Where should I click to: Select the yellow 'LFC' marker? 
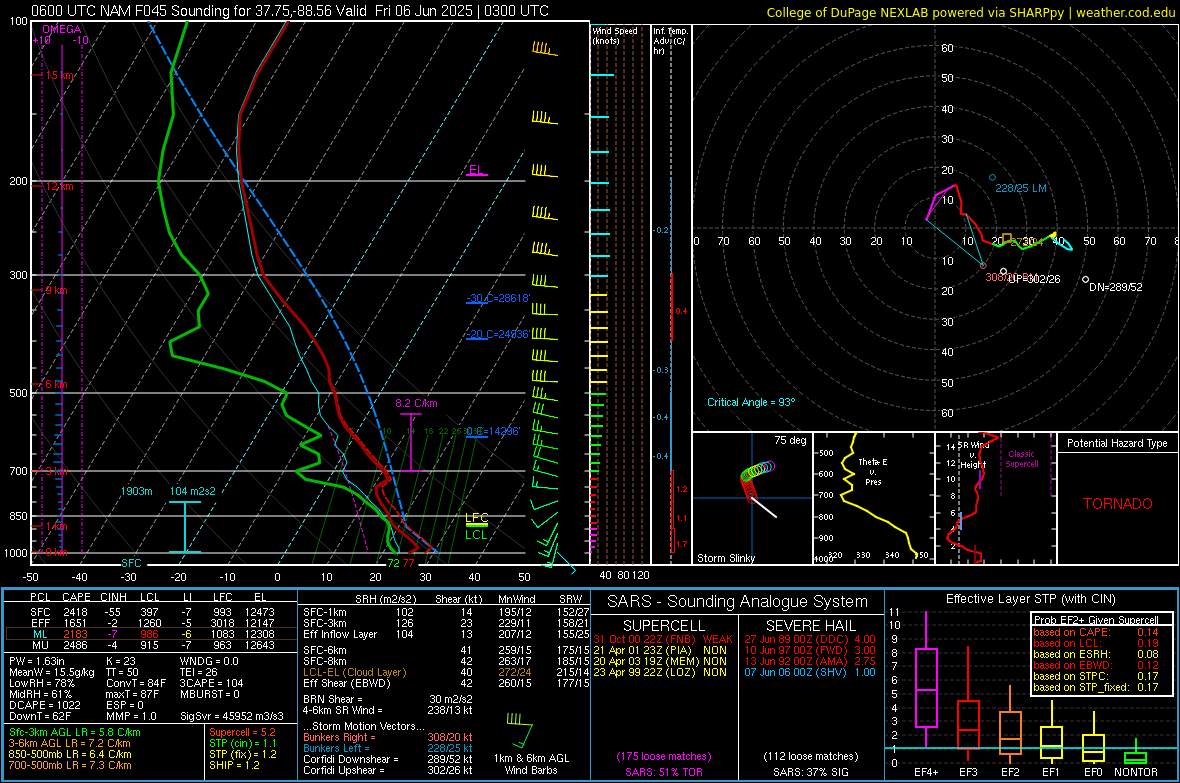[476, 518]
